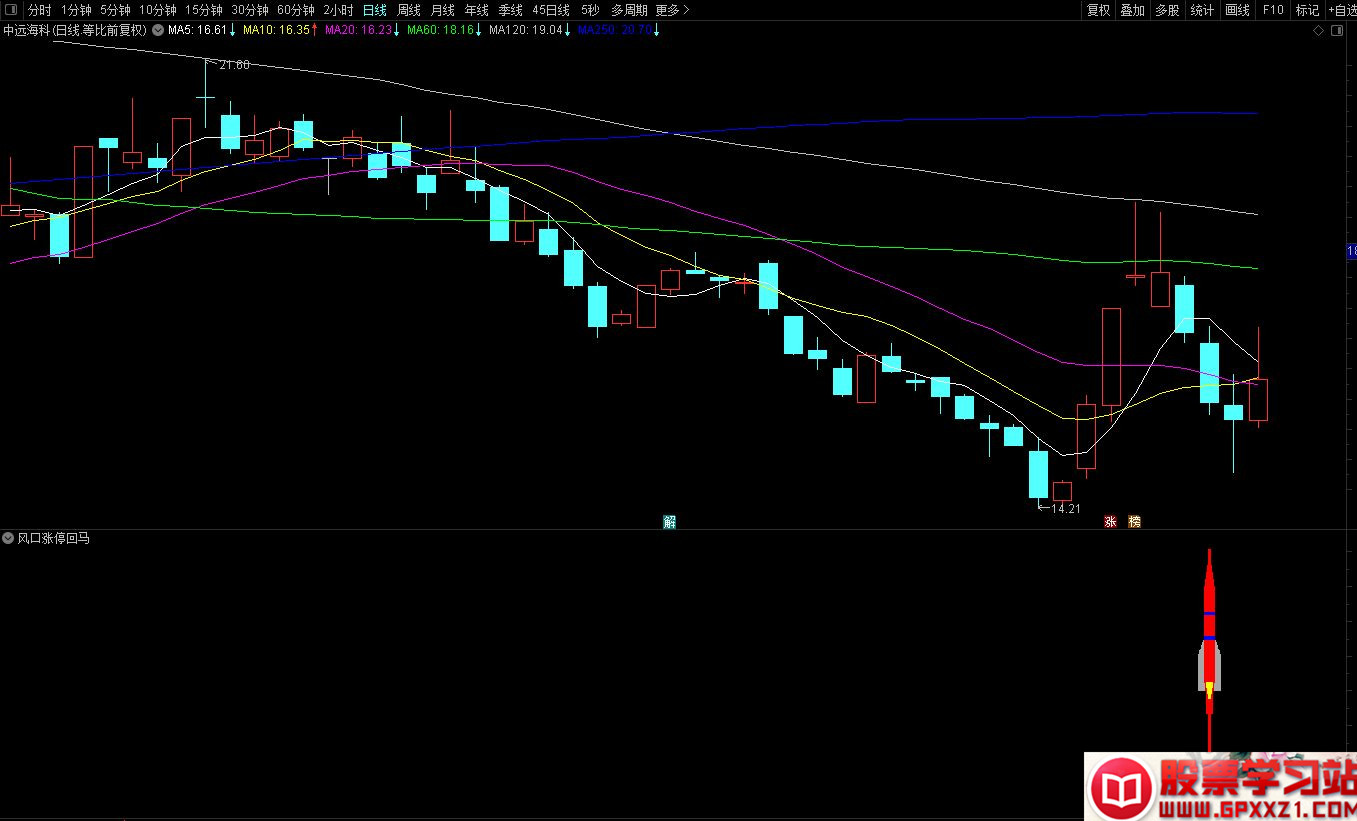Open the 多股 multi-stock view
The height and width of the screenshot is (821, 1357).
1167,10
